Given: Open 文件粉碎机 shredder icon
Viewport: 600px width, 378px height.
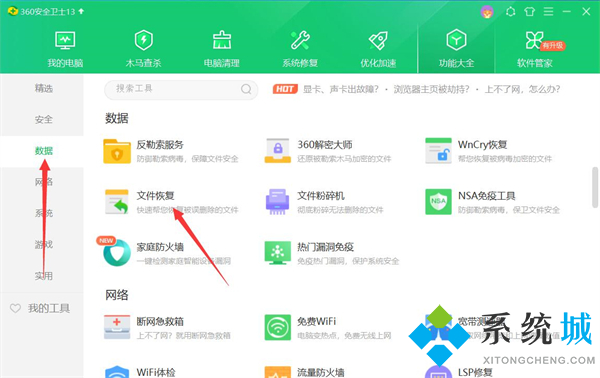Looking at the screenshot, I should [x=277, y=202].
